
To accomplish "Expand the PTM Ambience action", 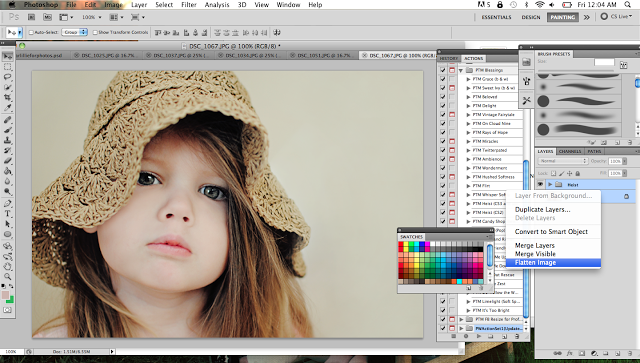I will coord(469,159).
